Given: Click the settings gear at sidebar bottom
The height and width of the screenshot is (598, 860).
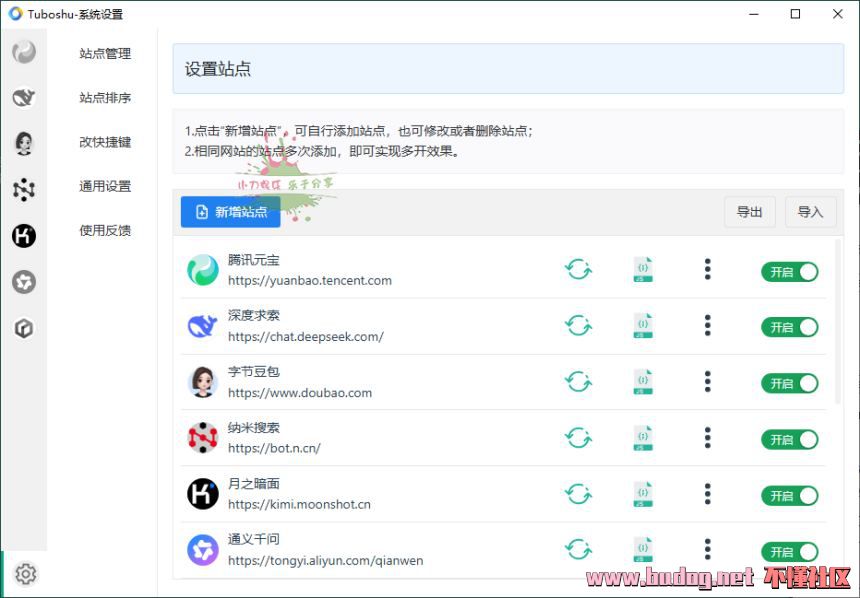Looking at the screenshot, I should (26, 574).
